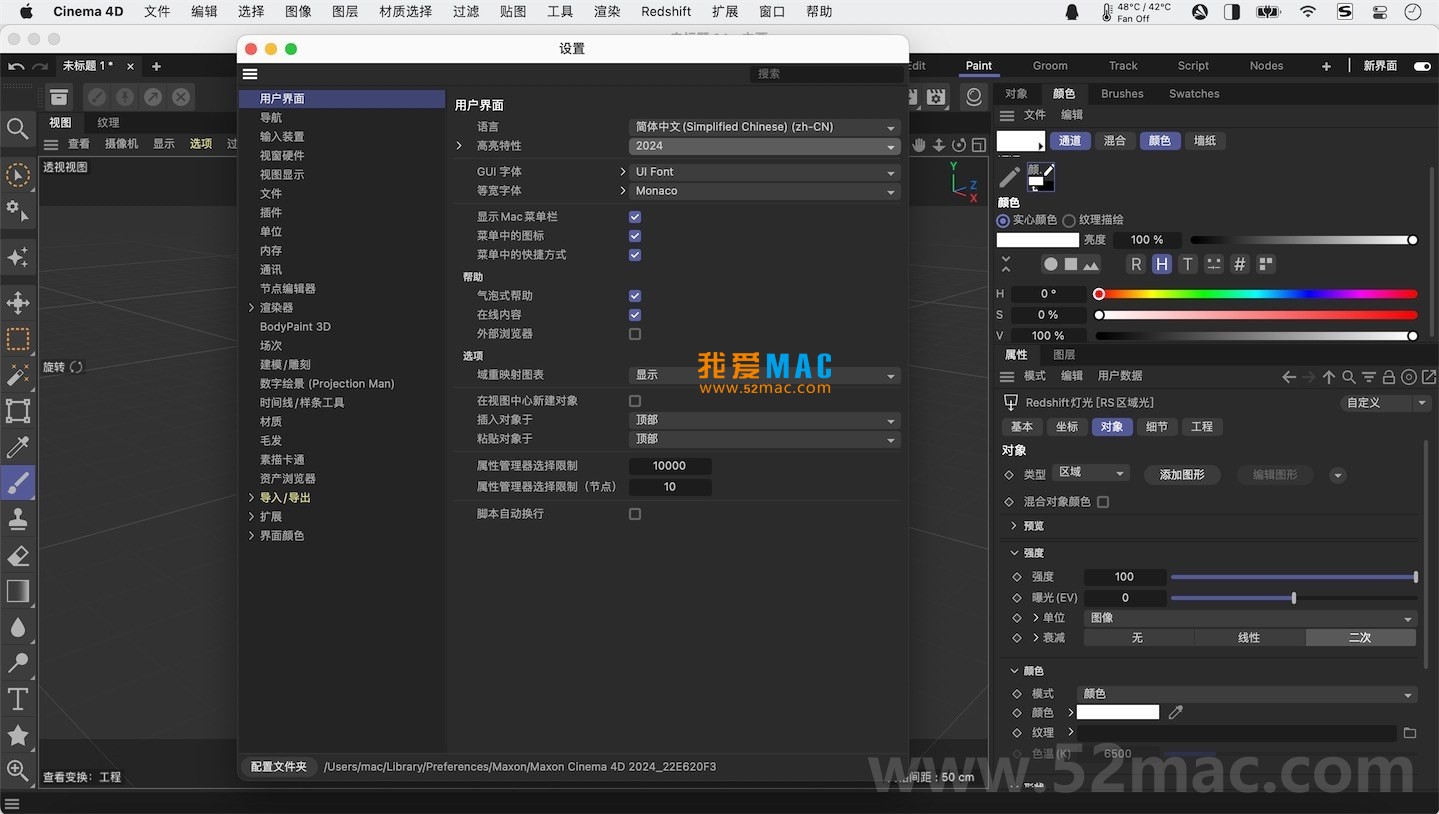1439x814 pixels.
Task: Activate the eyedropper tool
Action: [x=18, y=447]
